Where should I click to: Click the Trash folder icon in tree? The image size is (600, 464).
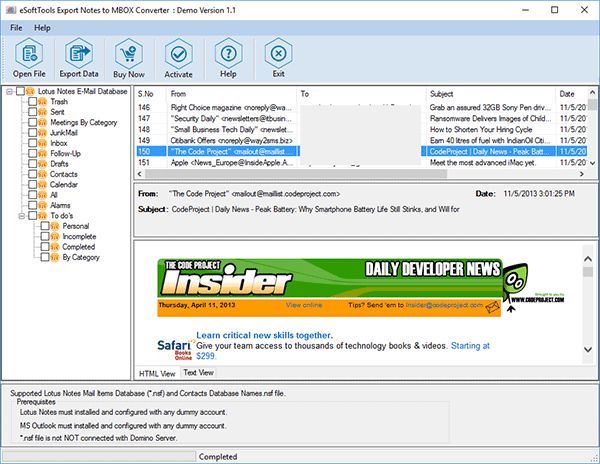42,102
